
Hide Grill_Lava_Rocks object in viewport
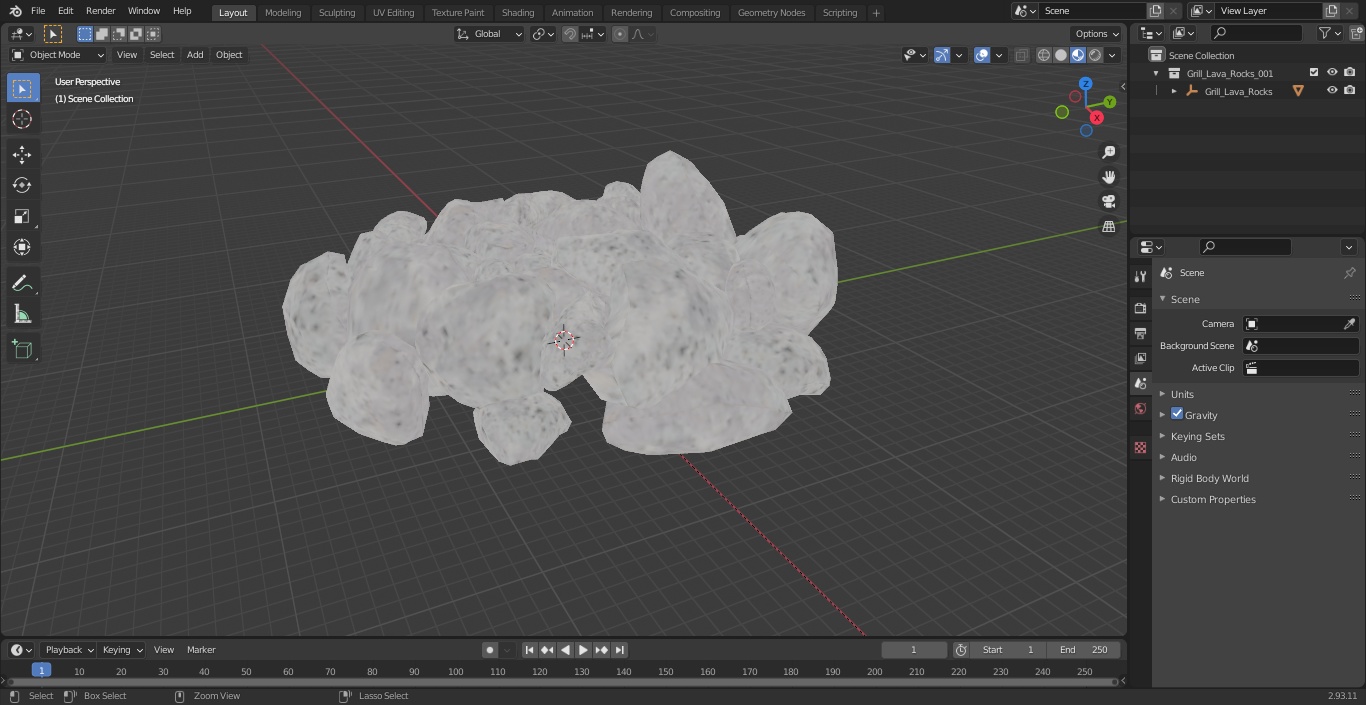1332,90
